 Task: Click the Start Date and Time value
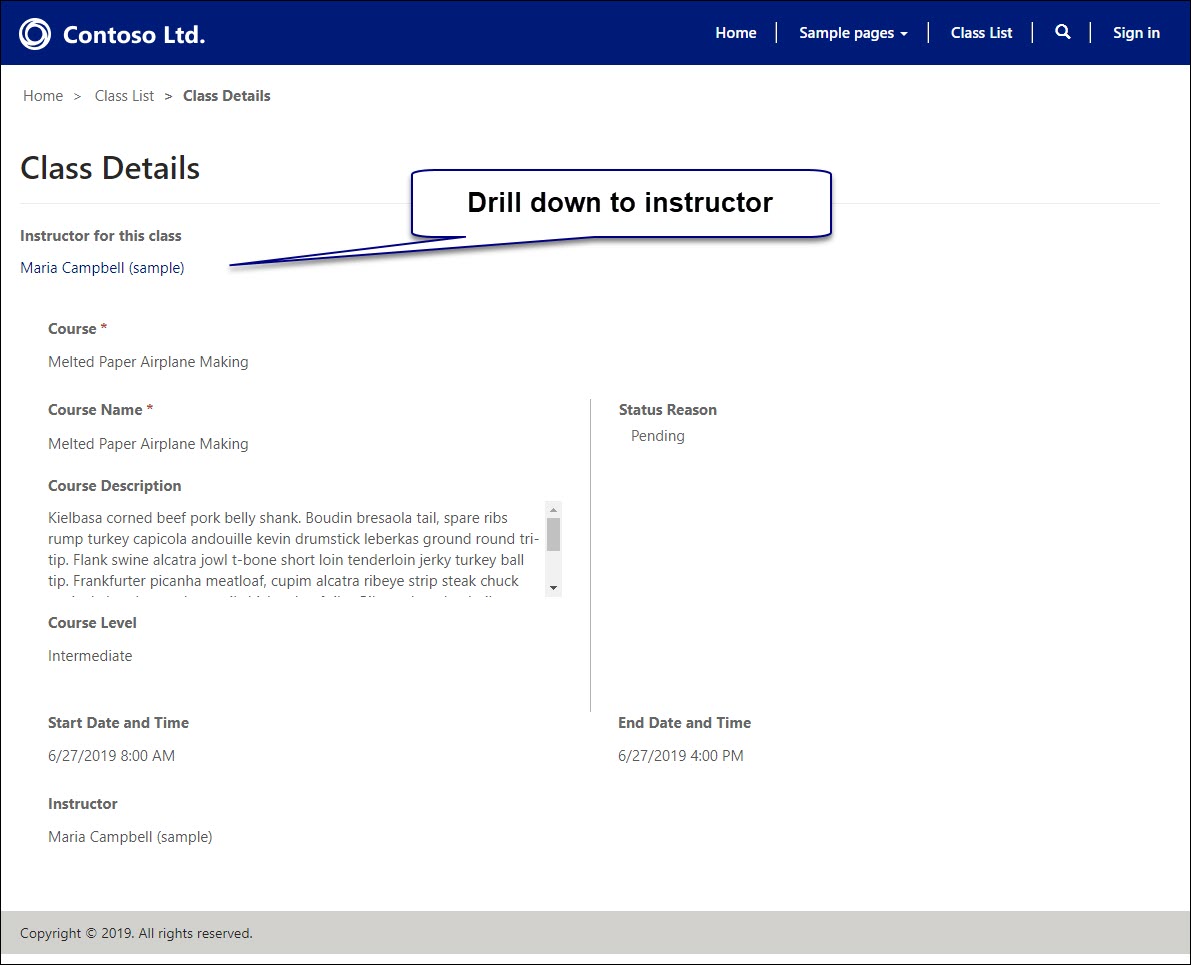[x=111, y=756]
